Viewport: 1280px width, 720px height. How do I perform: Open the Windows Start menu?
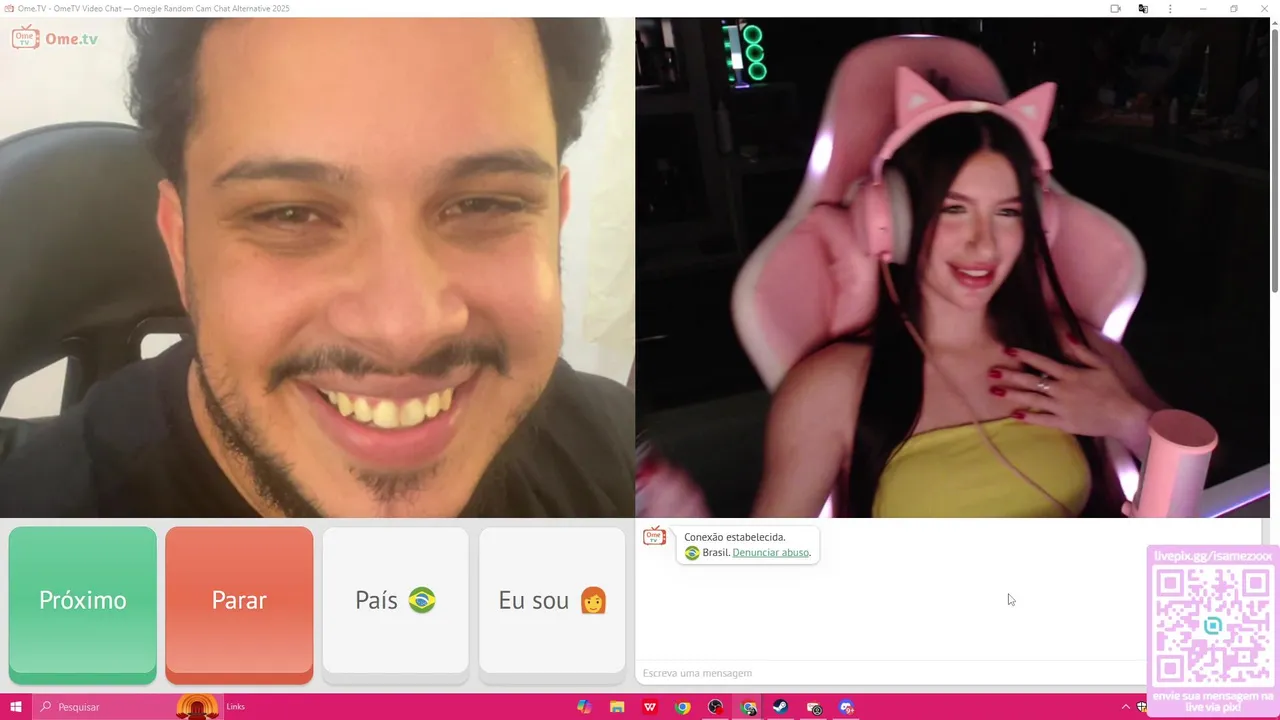16,707
